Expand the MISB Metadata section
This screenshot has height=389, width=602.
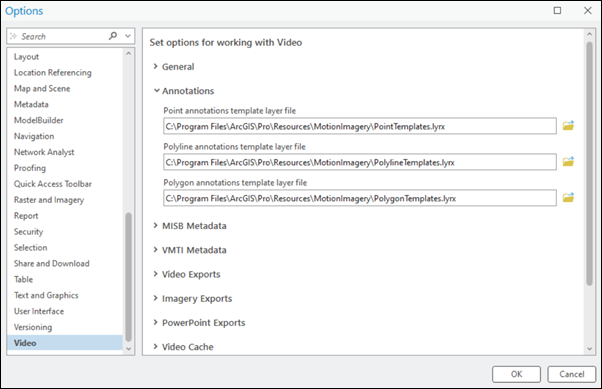tap(155, 225)
